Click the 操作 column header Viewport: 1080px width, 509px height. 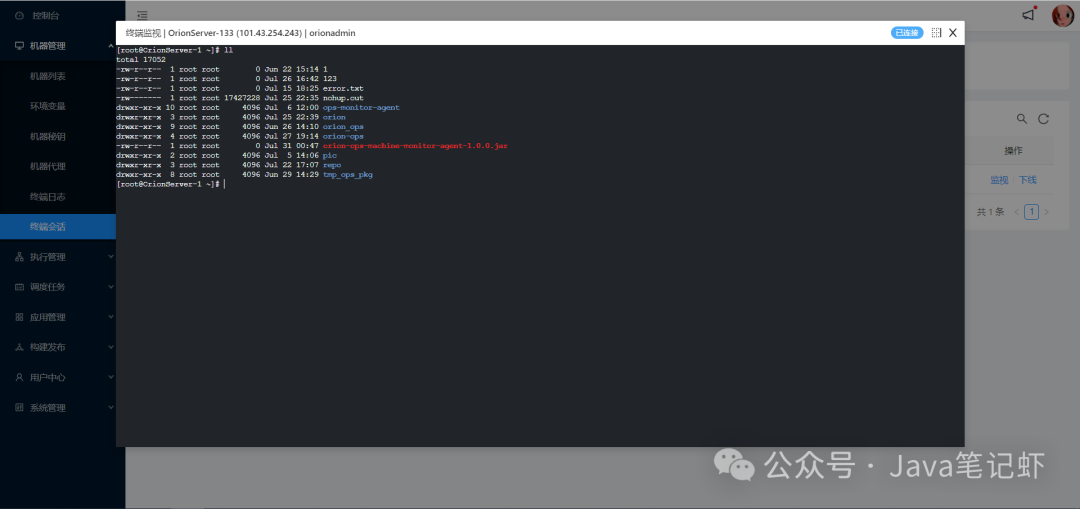coord(1013,151)
